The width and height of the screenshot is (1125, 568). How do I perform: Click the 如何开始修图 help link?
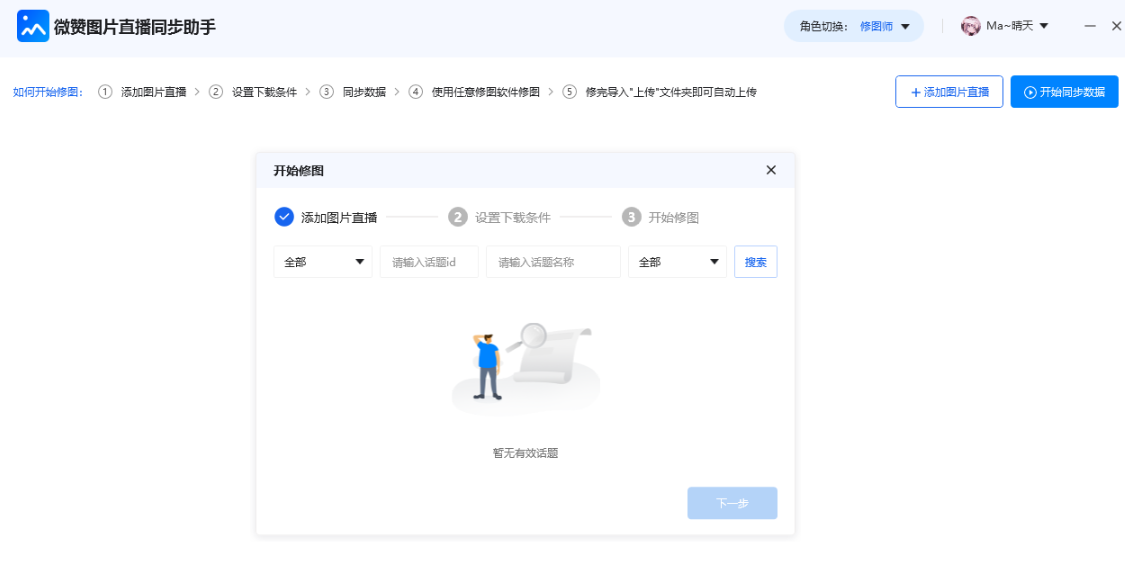click(x=48, y=92)
